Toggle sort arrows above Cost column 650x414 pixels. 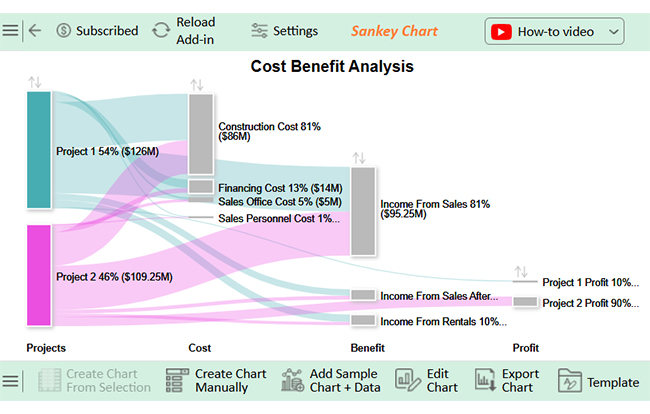click(197, 84)
